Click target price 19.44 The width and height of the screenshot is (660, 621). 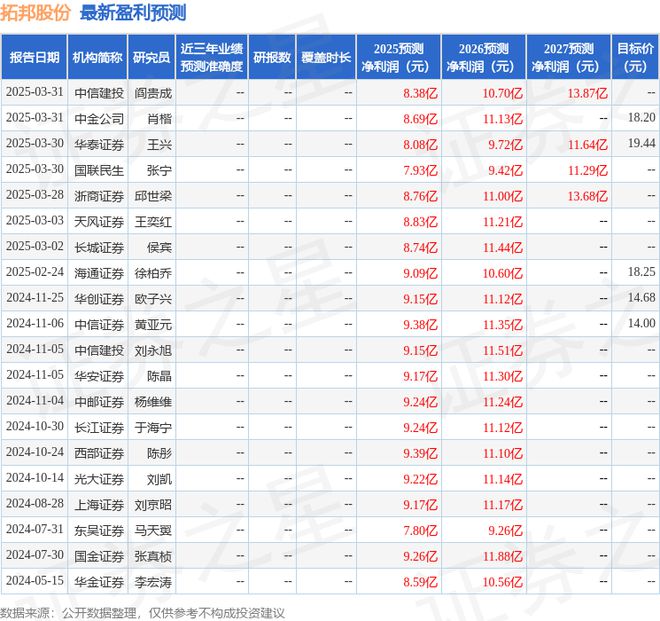click(x=641, y=143)
